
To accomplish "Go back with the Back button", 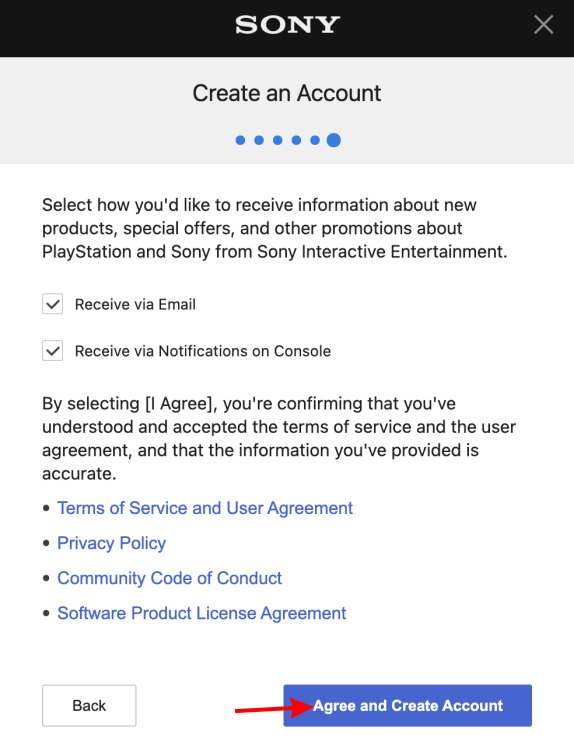I will (89, 706).
